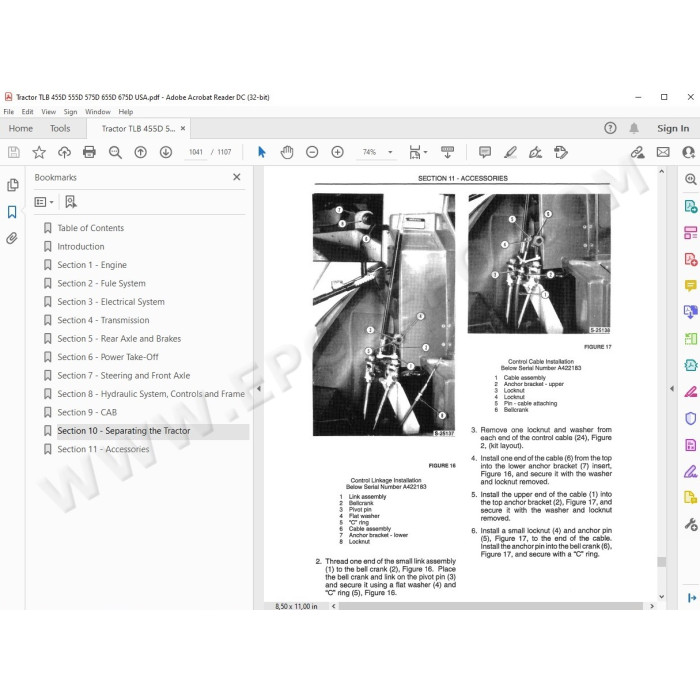Viewport: 700px width, 700px height.
Task: Expand the right pane toggle arrow
Action: click(x=692, y=598)
